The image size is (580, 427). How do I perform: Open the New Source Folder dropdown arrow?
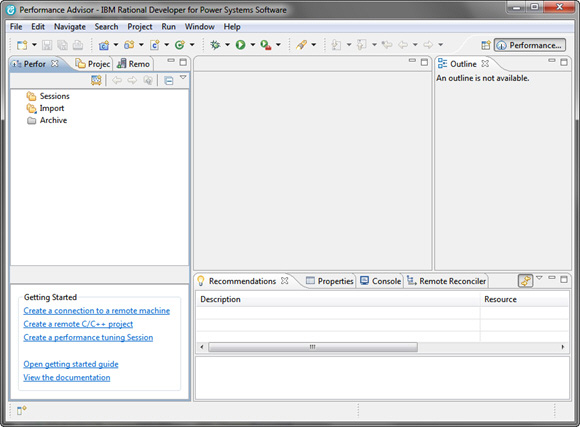141,45
